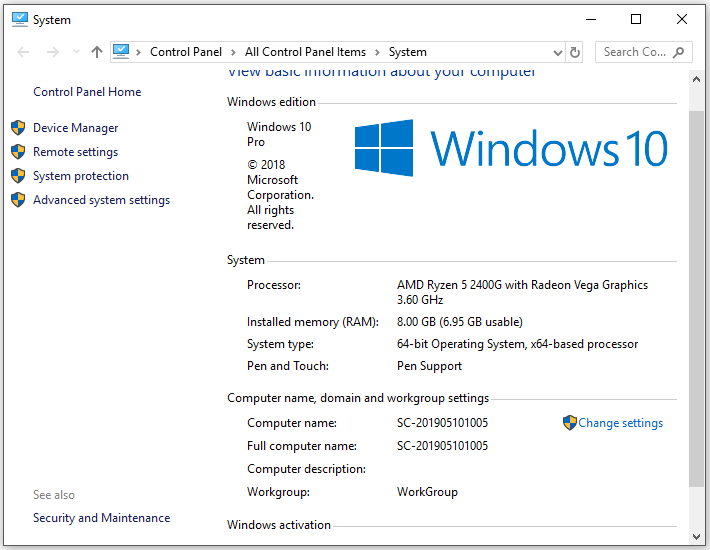Click Change settings link
This screenshot has height=550, width=710.
pyautogui.click(x=620, y=423)
